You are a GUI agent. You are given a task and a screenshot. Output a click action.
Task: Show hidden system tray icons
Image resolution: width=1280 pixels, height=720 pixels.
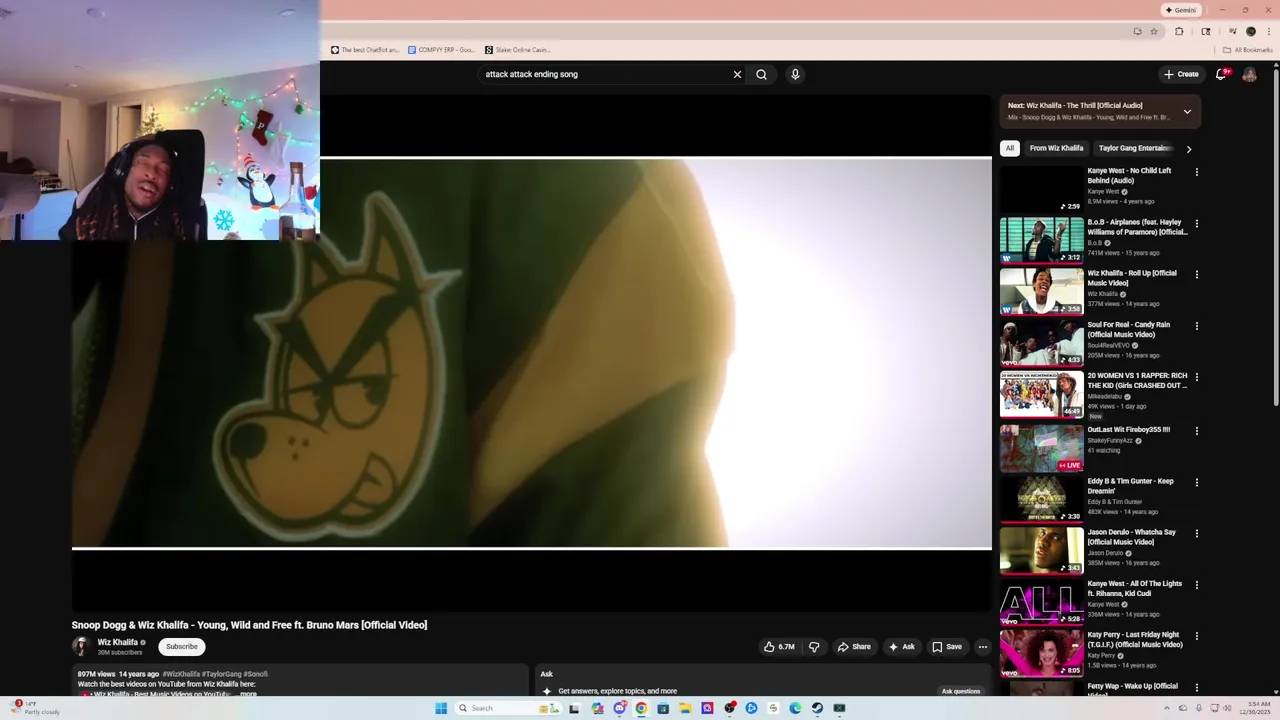[1167, 708]
